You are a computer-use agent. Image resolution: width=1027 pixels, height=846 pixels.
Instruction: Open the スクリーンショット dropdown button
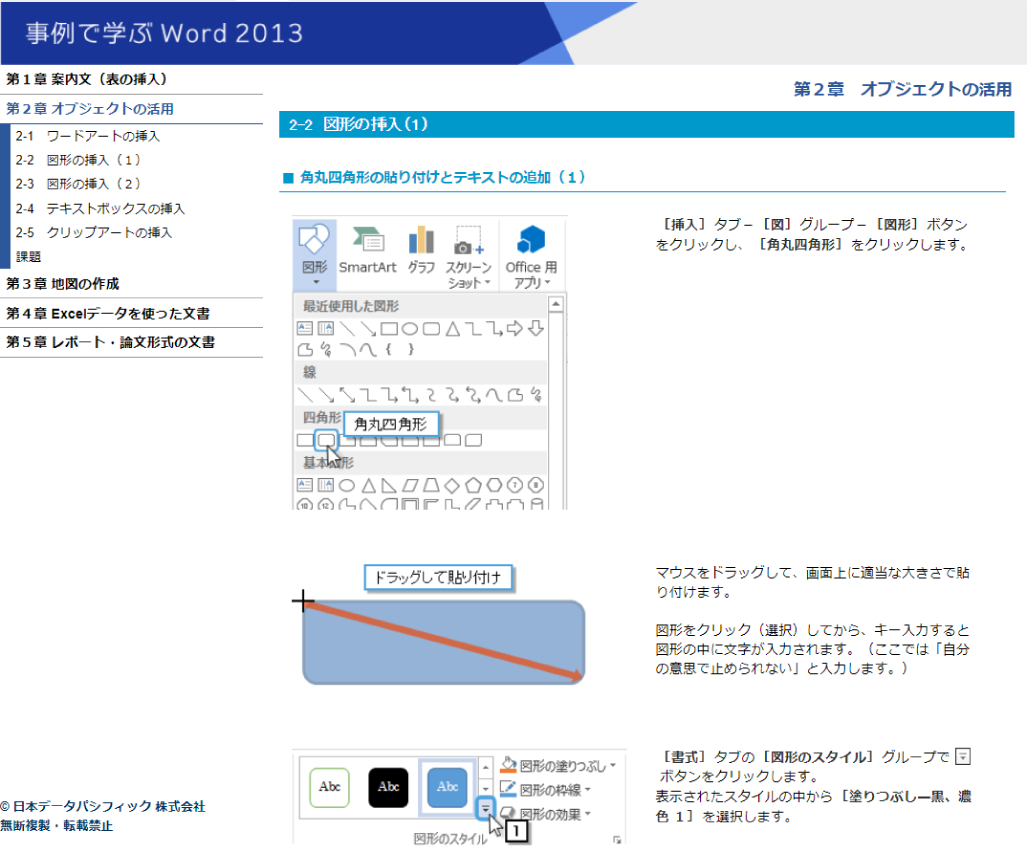coord(468,258)
